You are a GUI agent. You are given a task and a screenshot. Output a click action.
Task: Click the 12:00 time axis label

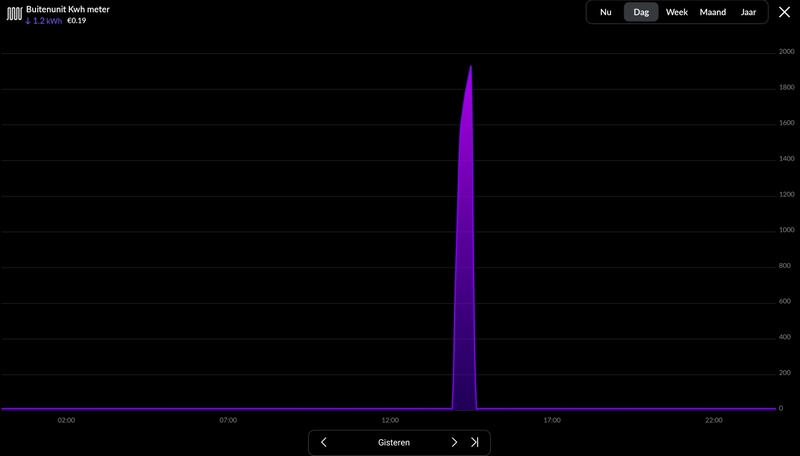point(390,420)
